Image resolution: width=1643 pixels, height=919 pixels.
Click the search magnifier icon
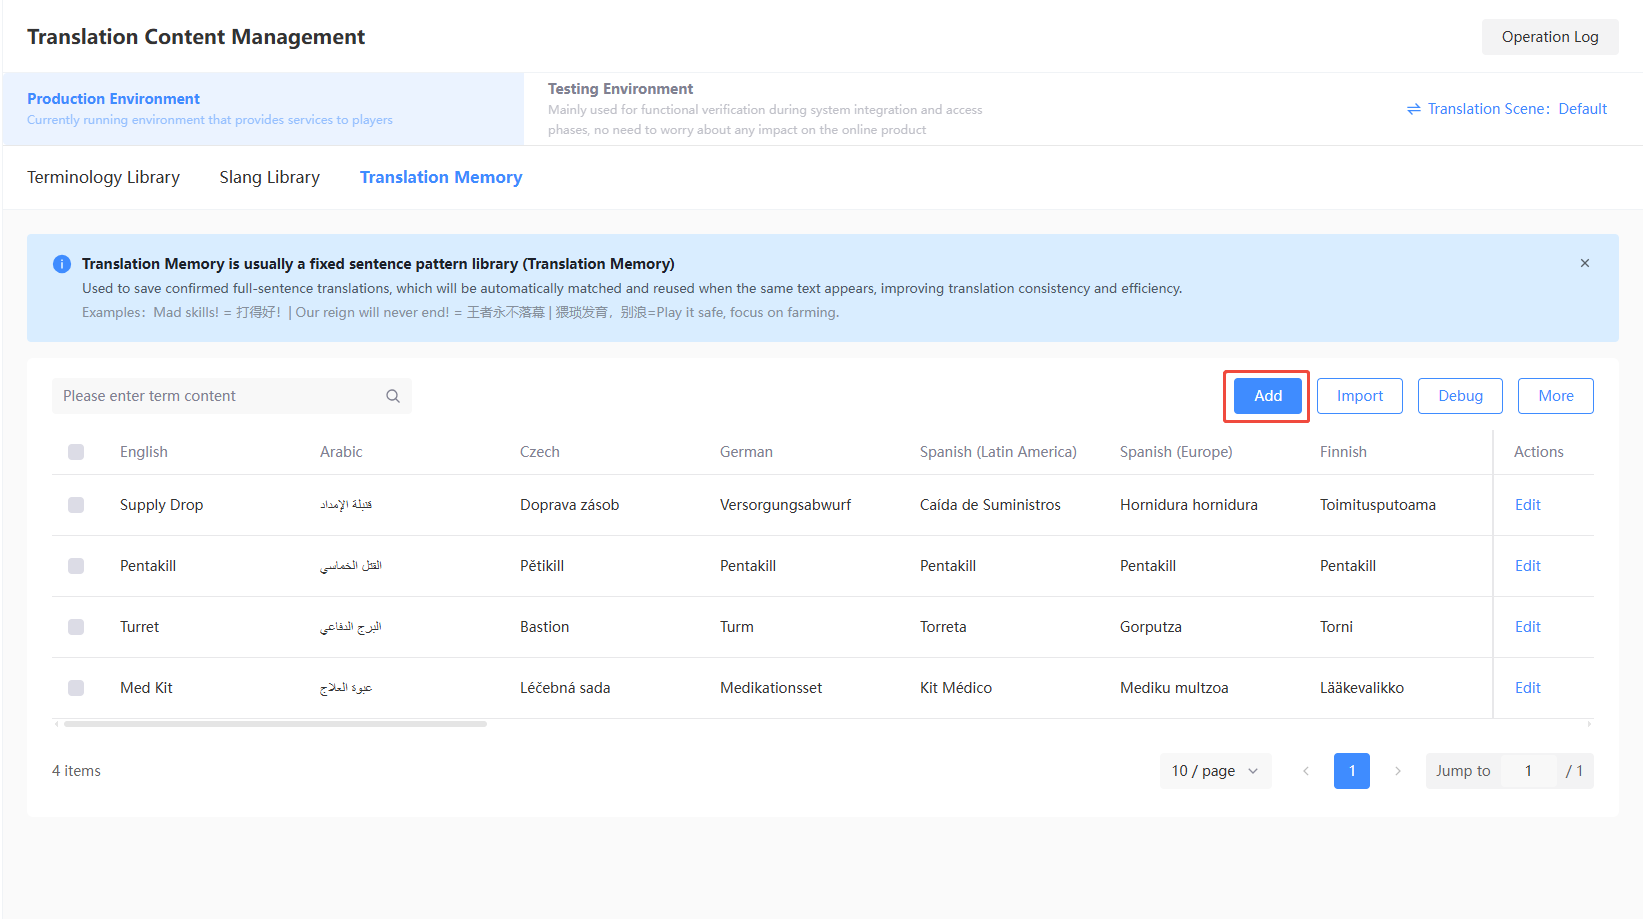[393, 396]
